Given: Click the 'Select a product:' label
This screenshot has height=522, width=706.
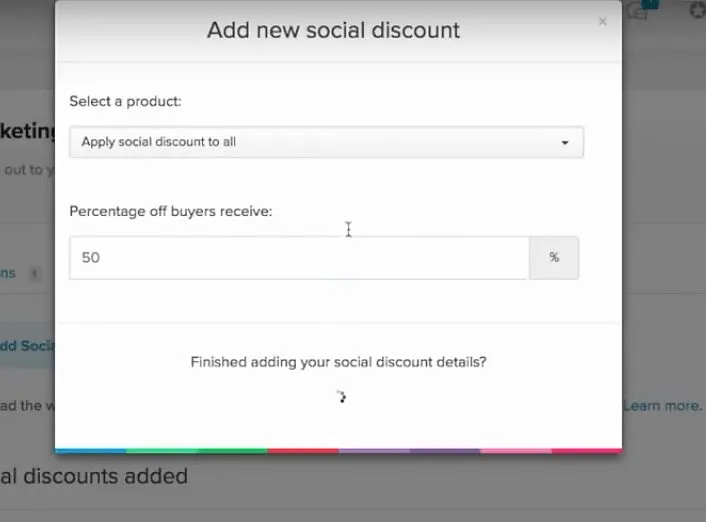Looking at the screenshot, I should coord(125,101).
